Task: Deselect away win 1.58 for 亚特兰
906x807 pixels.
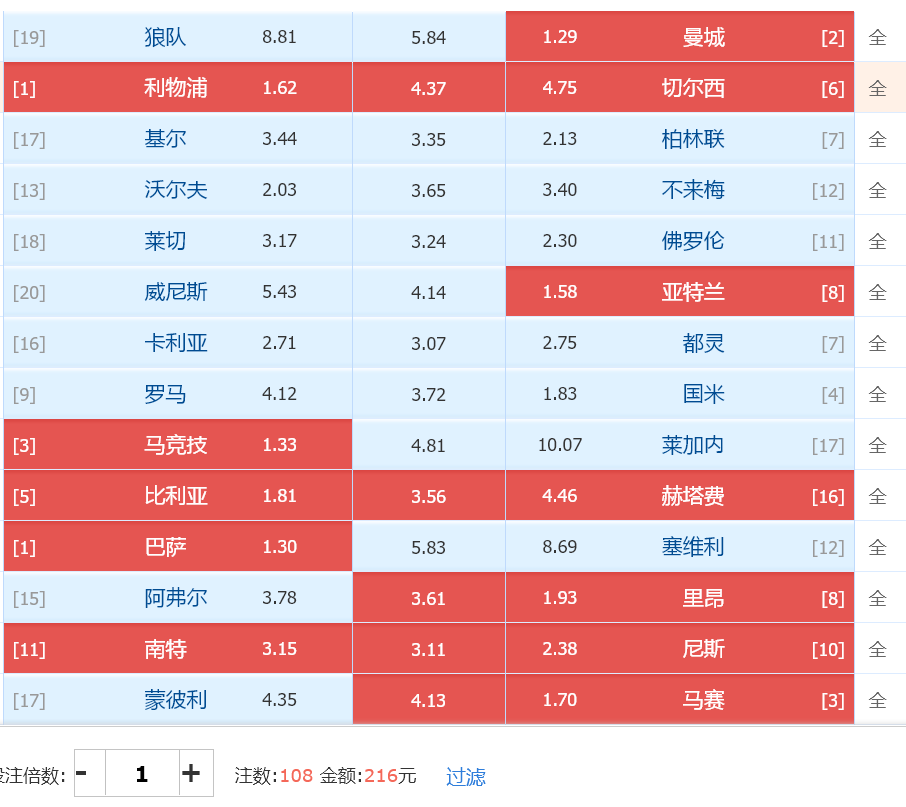Action: click(680, 292)
